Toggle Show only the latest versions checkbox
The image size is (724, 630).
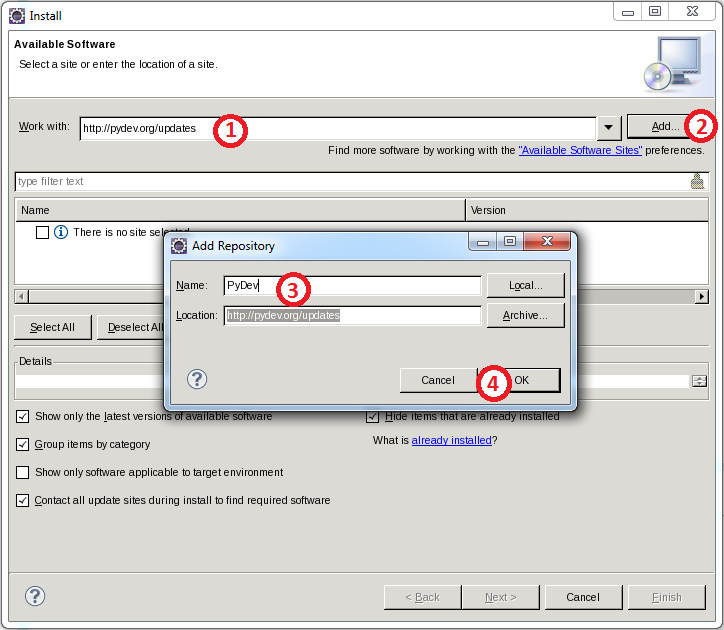[x=23, y=416]
